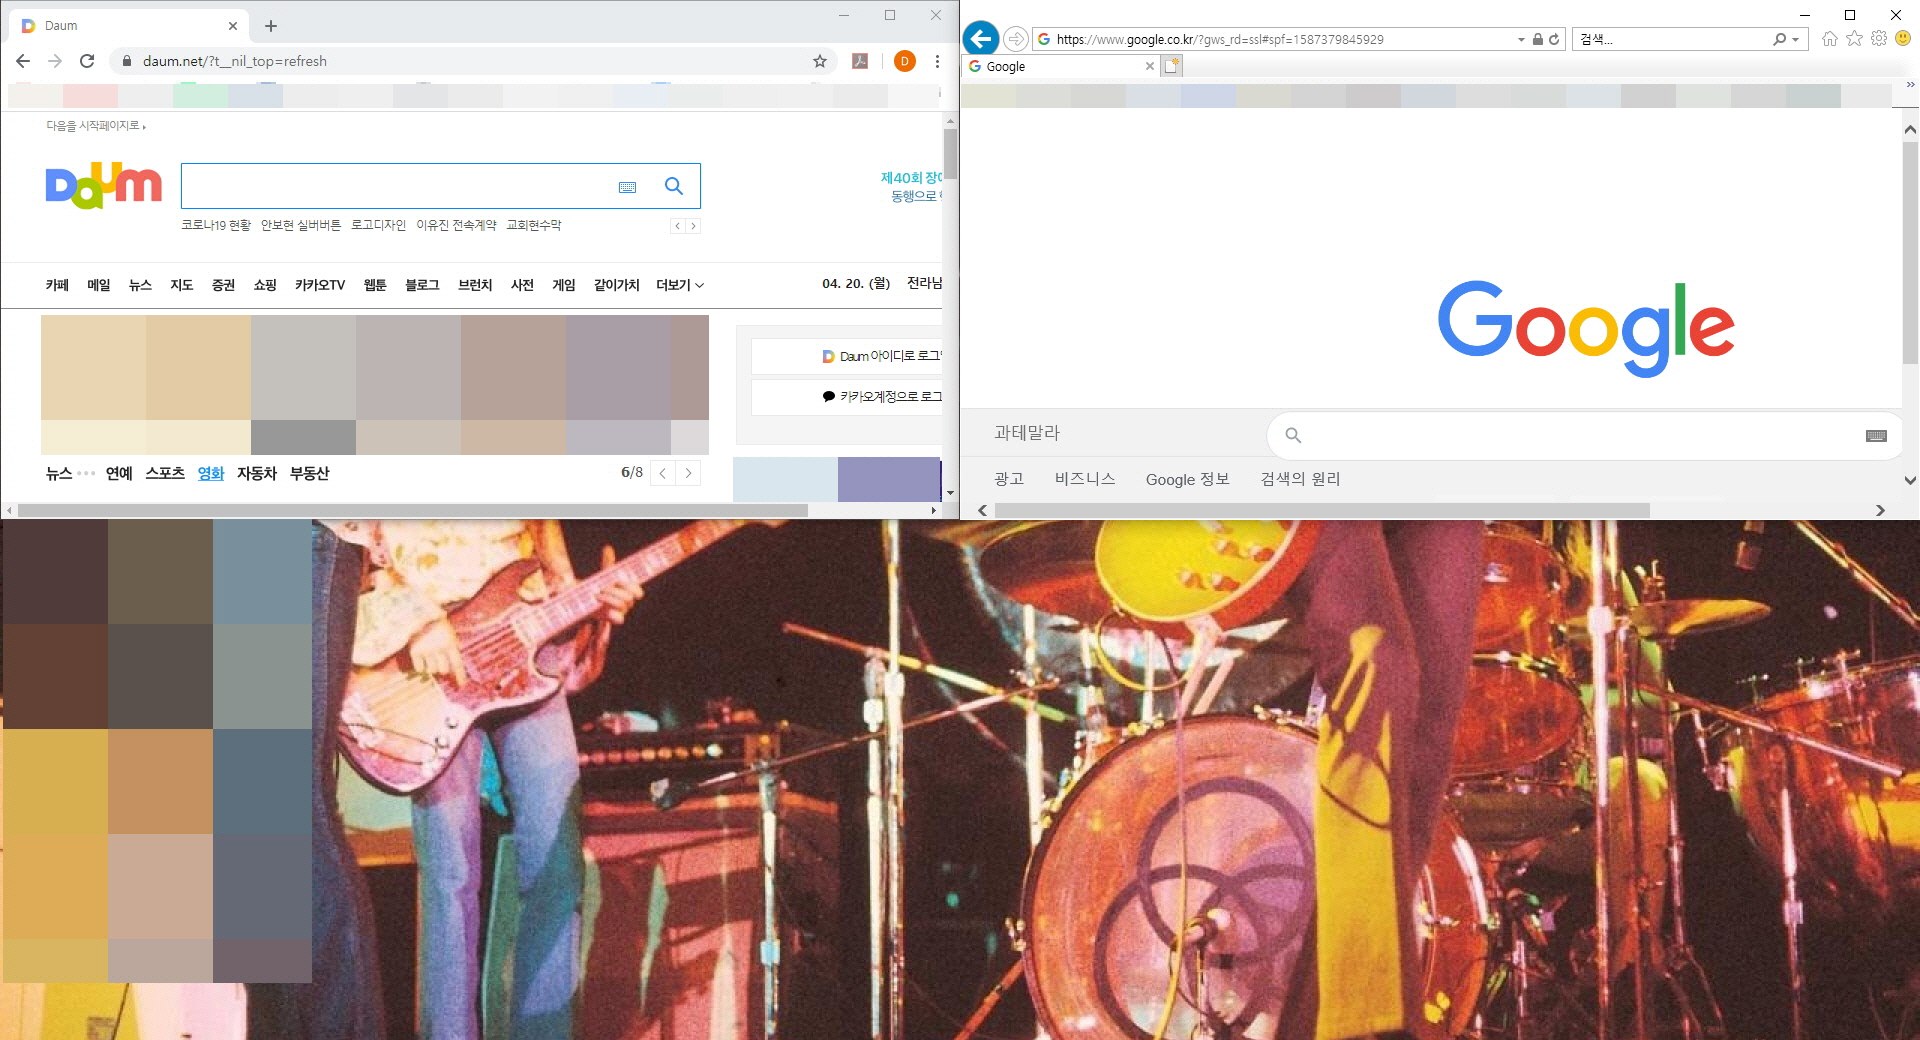
Task: Open the 교회헌수막 keyword link
Action: point(533,225)
